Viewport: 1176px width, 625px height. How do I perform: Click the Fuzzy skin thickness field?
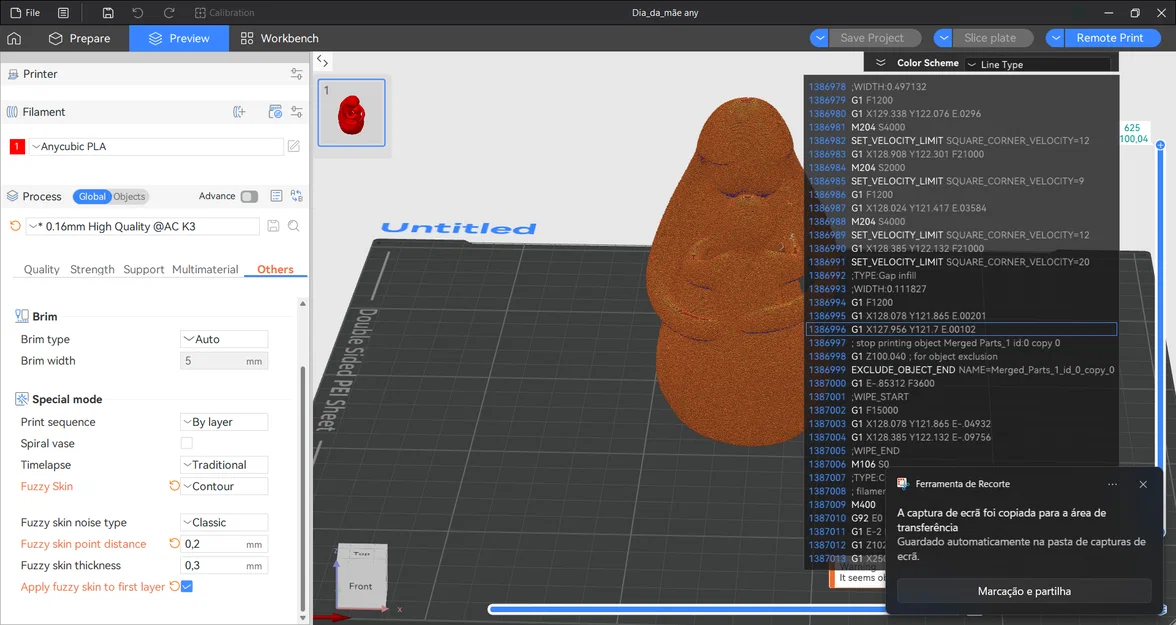224,565
